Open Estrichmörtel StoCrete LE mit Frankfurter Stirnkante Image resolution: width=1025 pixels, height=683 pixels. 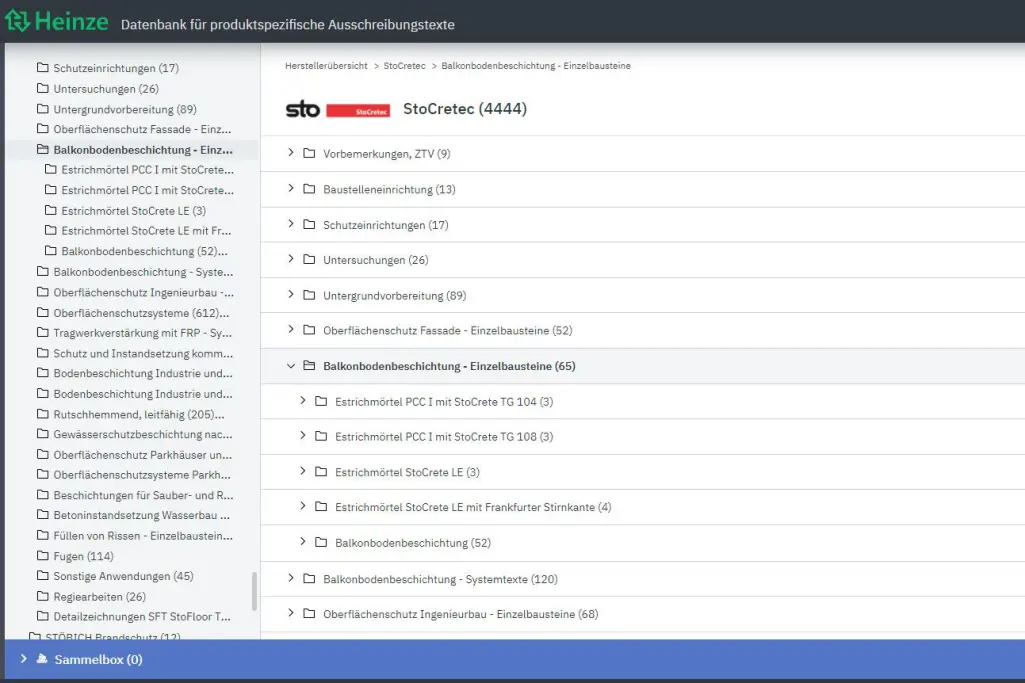click(x=473, y=507)
